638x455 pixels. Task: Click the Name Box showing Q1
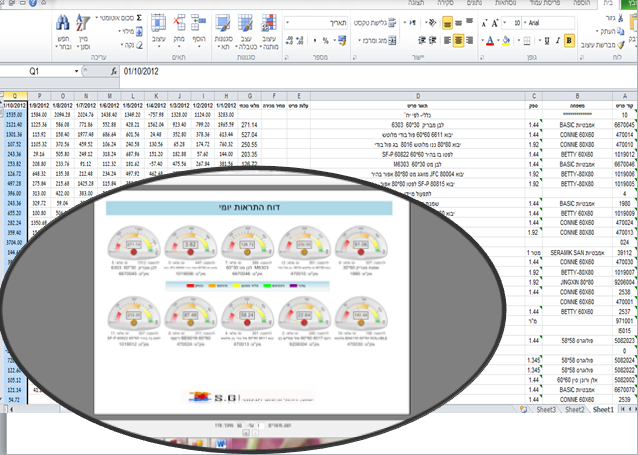pos(35,72)
